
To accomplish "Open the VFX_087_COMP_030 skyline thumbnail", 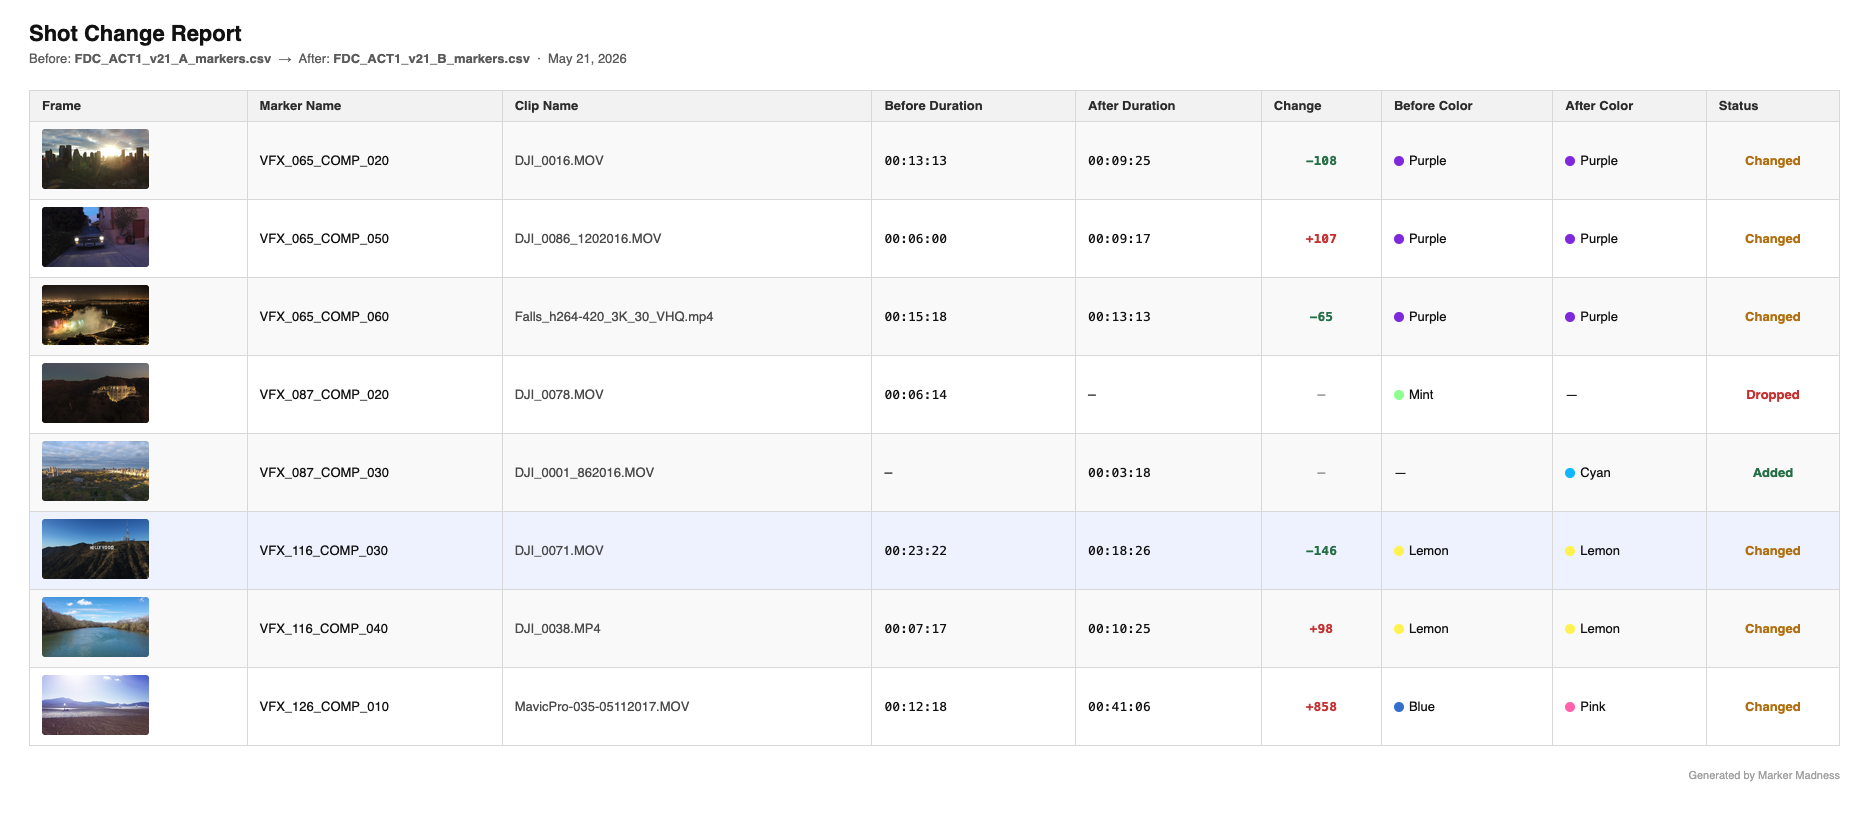I will point(95,471).
